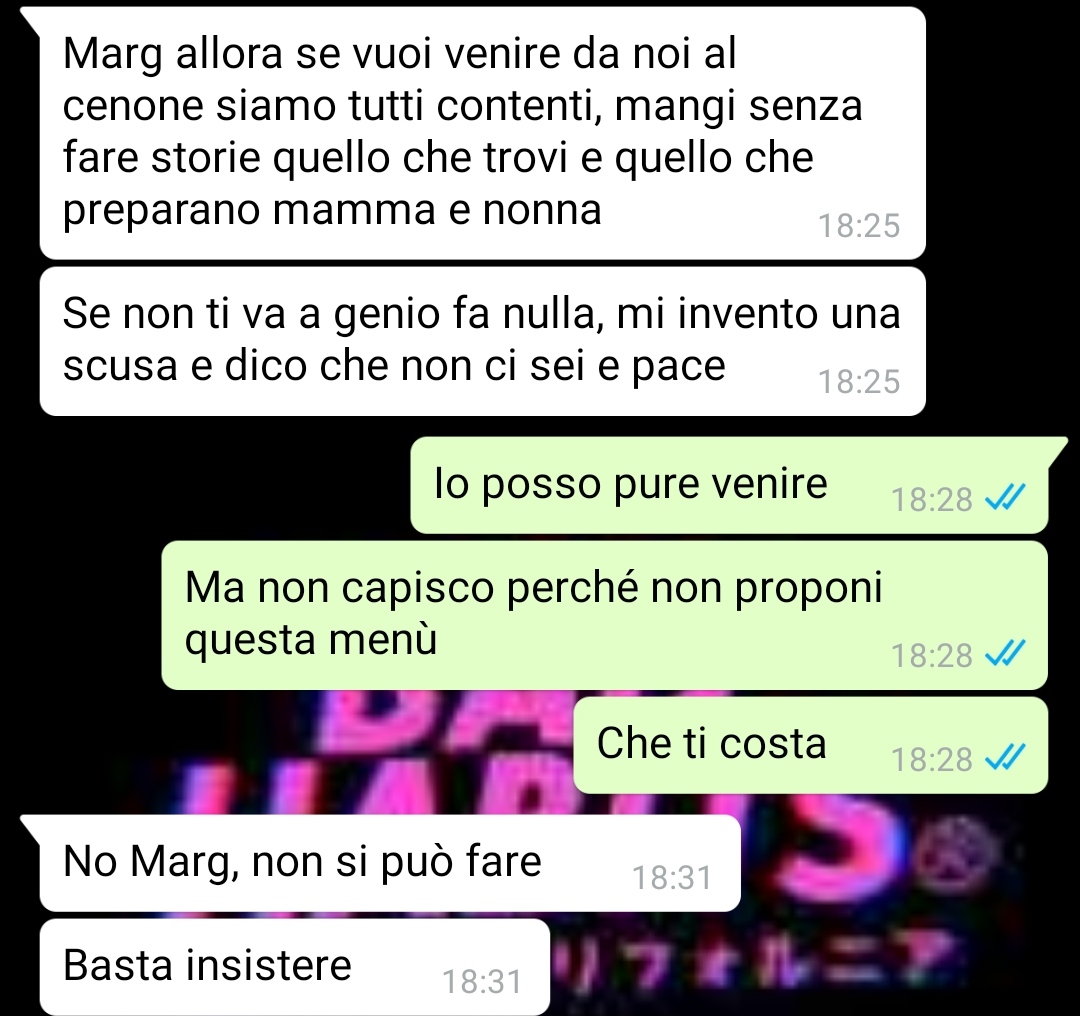Click 18:31 timestamp on 'No Marg' message
1080x1016 pixels.
coord(672,878)
